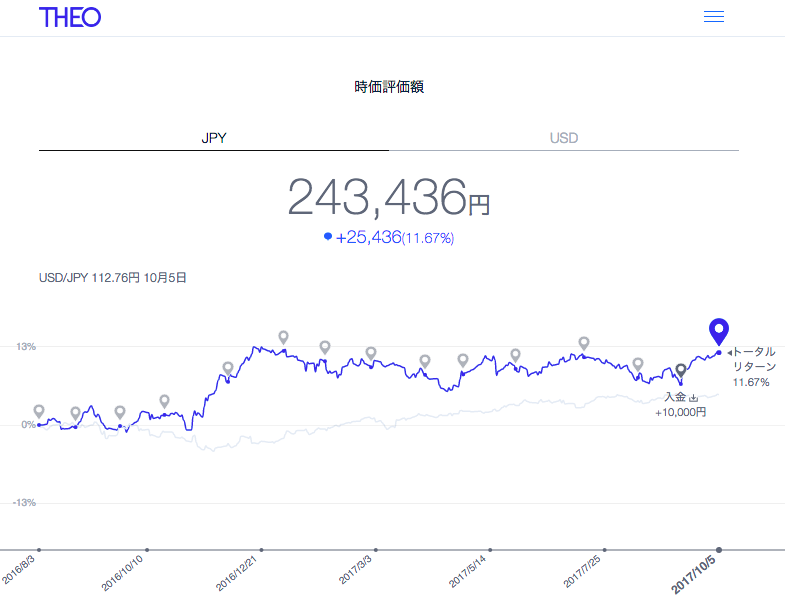Select the highest gray pin above the chart peak
Viewport: 785px width, 602px height.
coord(283,337)
